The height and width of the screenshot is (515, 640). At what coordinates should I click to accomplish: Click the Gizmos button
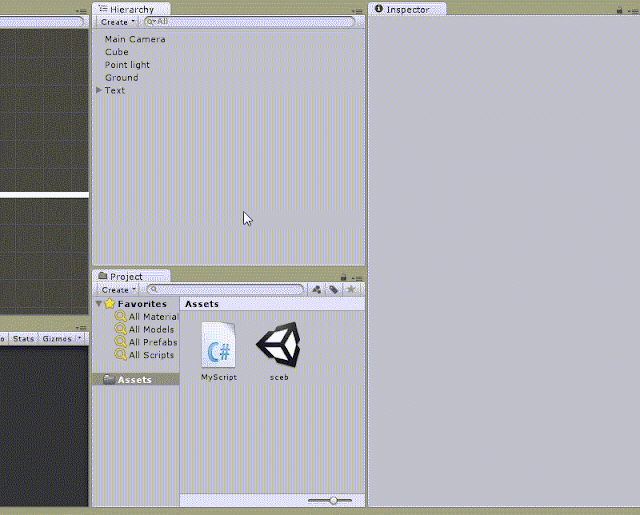tap(57, 338)
